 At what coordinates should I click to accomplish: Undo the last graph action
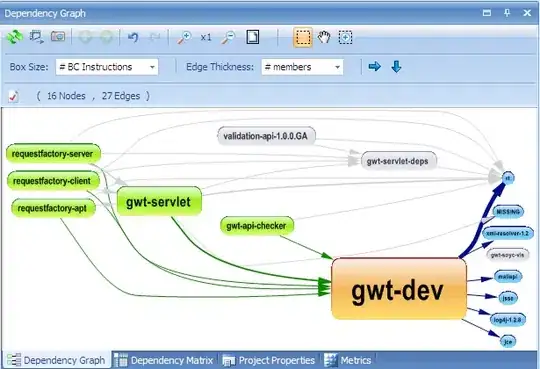[x=133, y=37]
